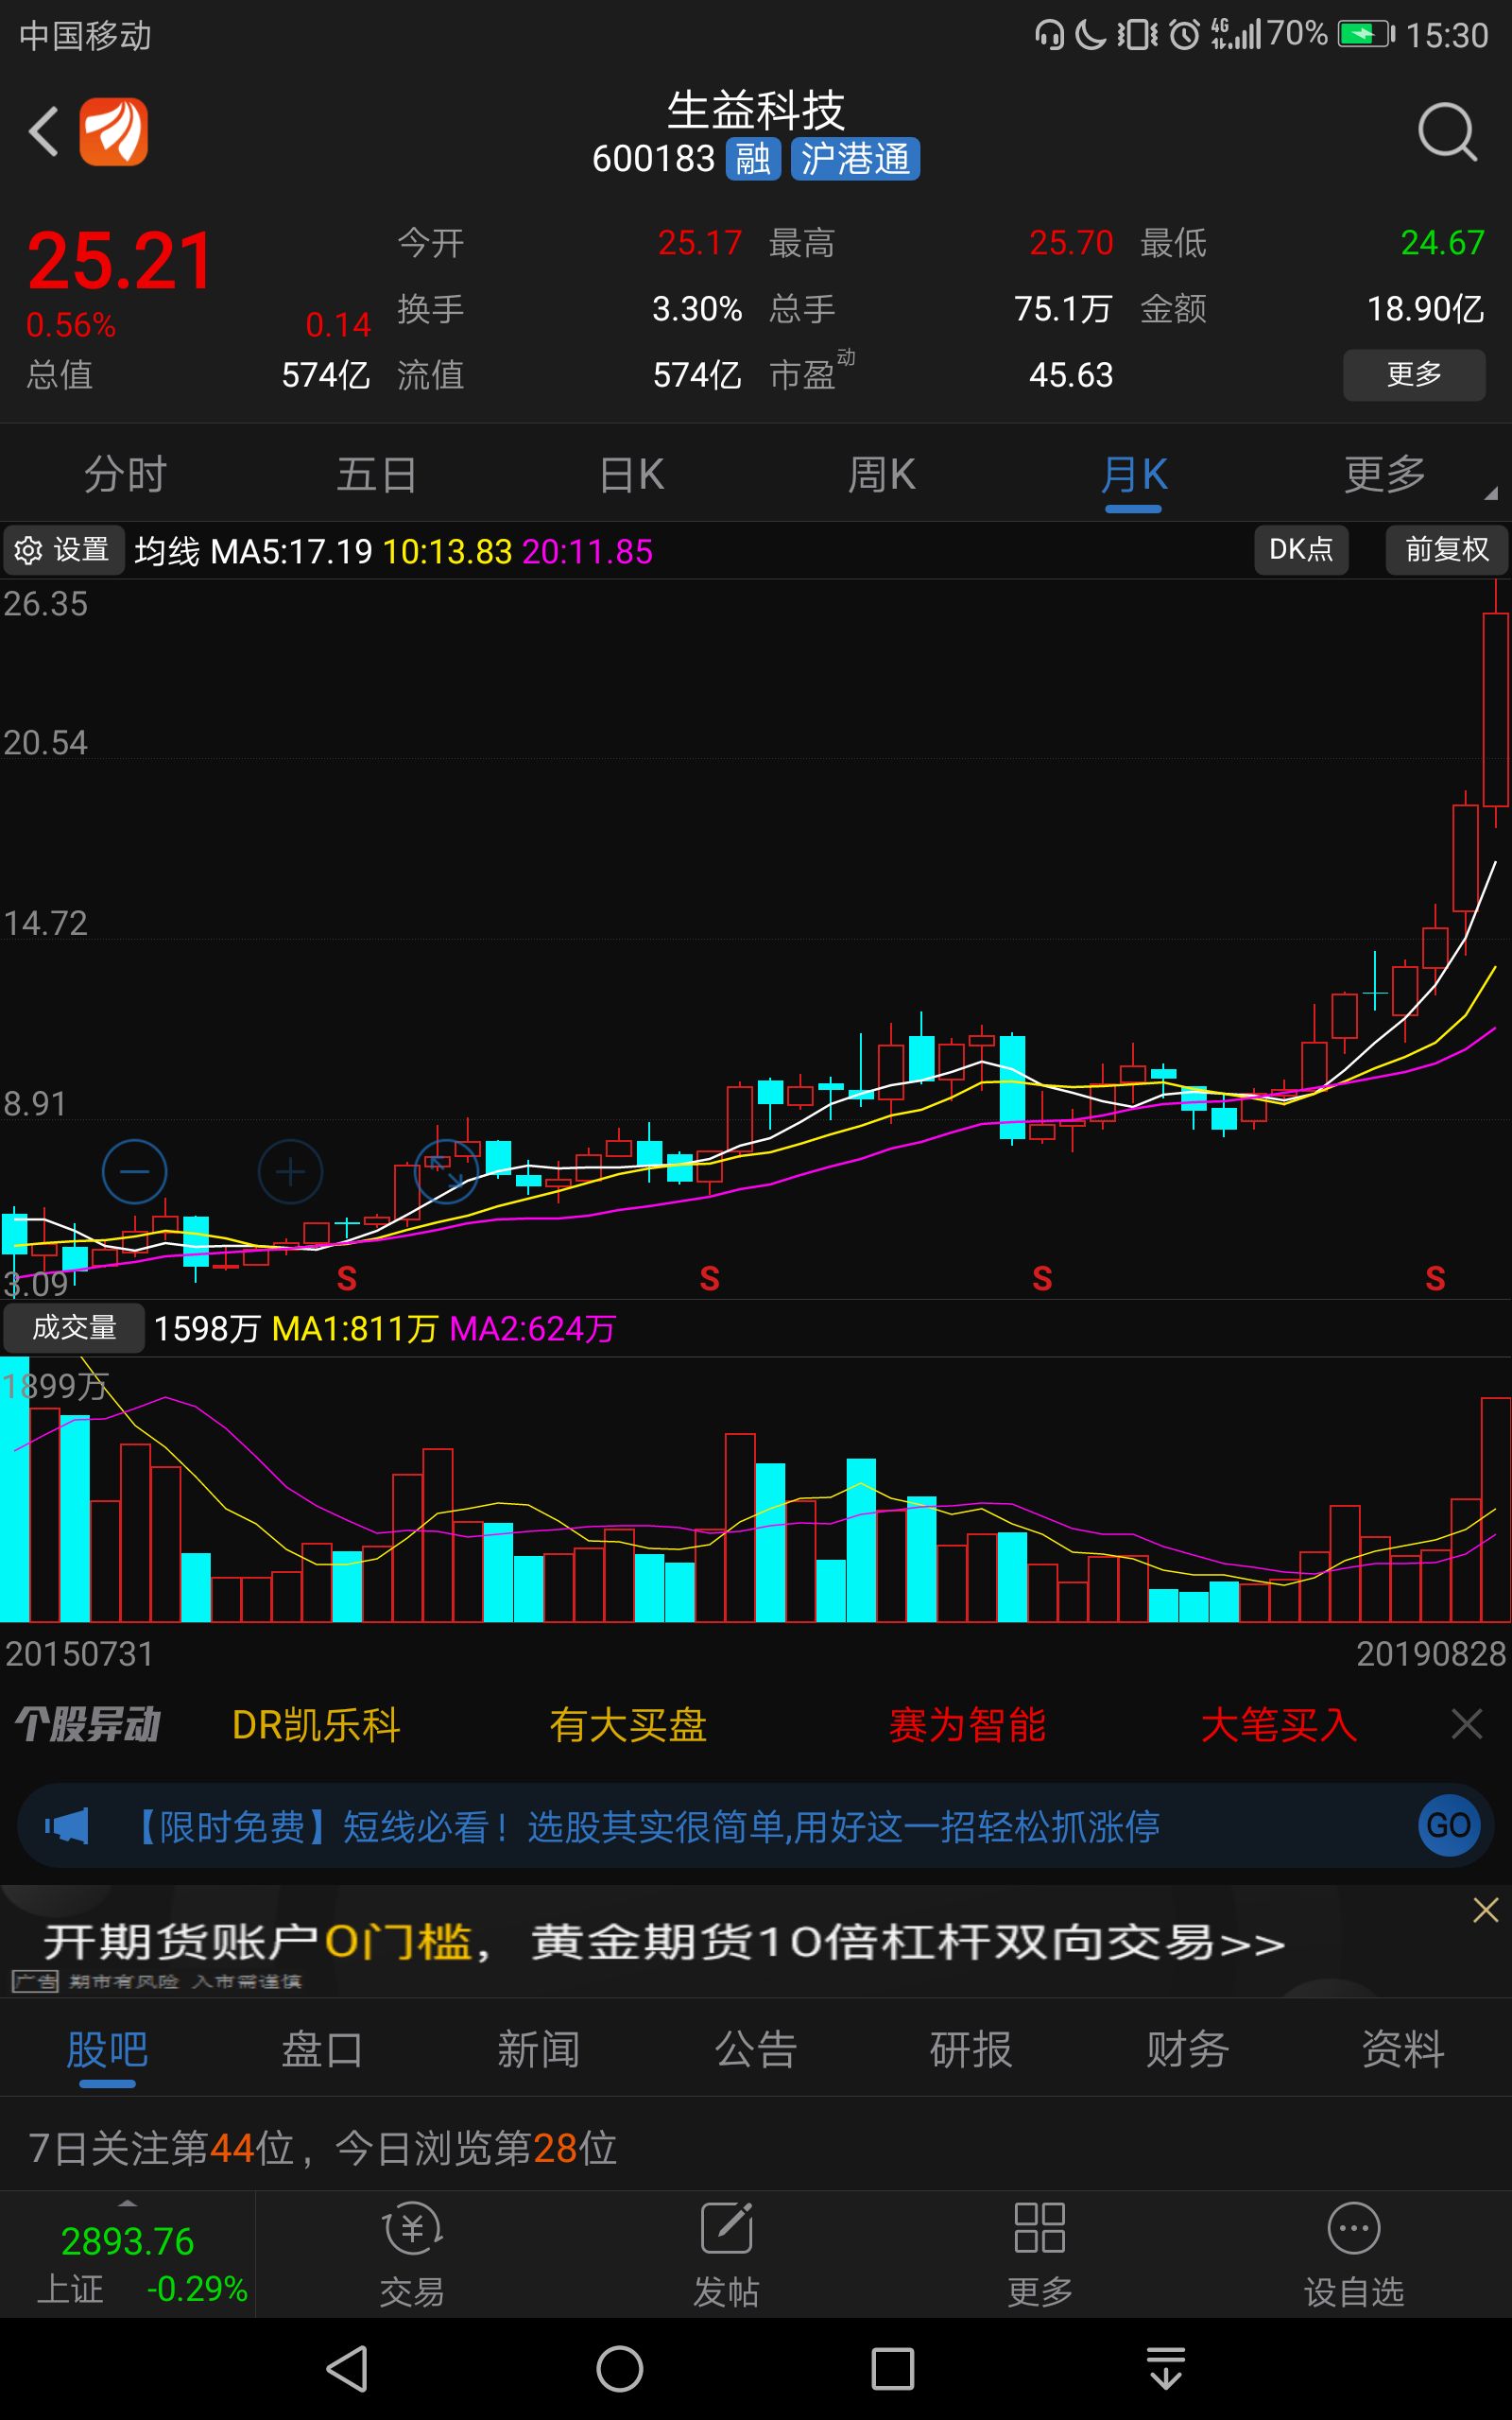
Task: Select the 月K chart tab
Action: (1134, 474)
